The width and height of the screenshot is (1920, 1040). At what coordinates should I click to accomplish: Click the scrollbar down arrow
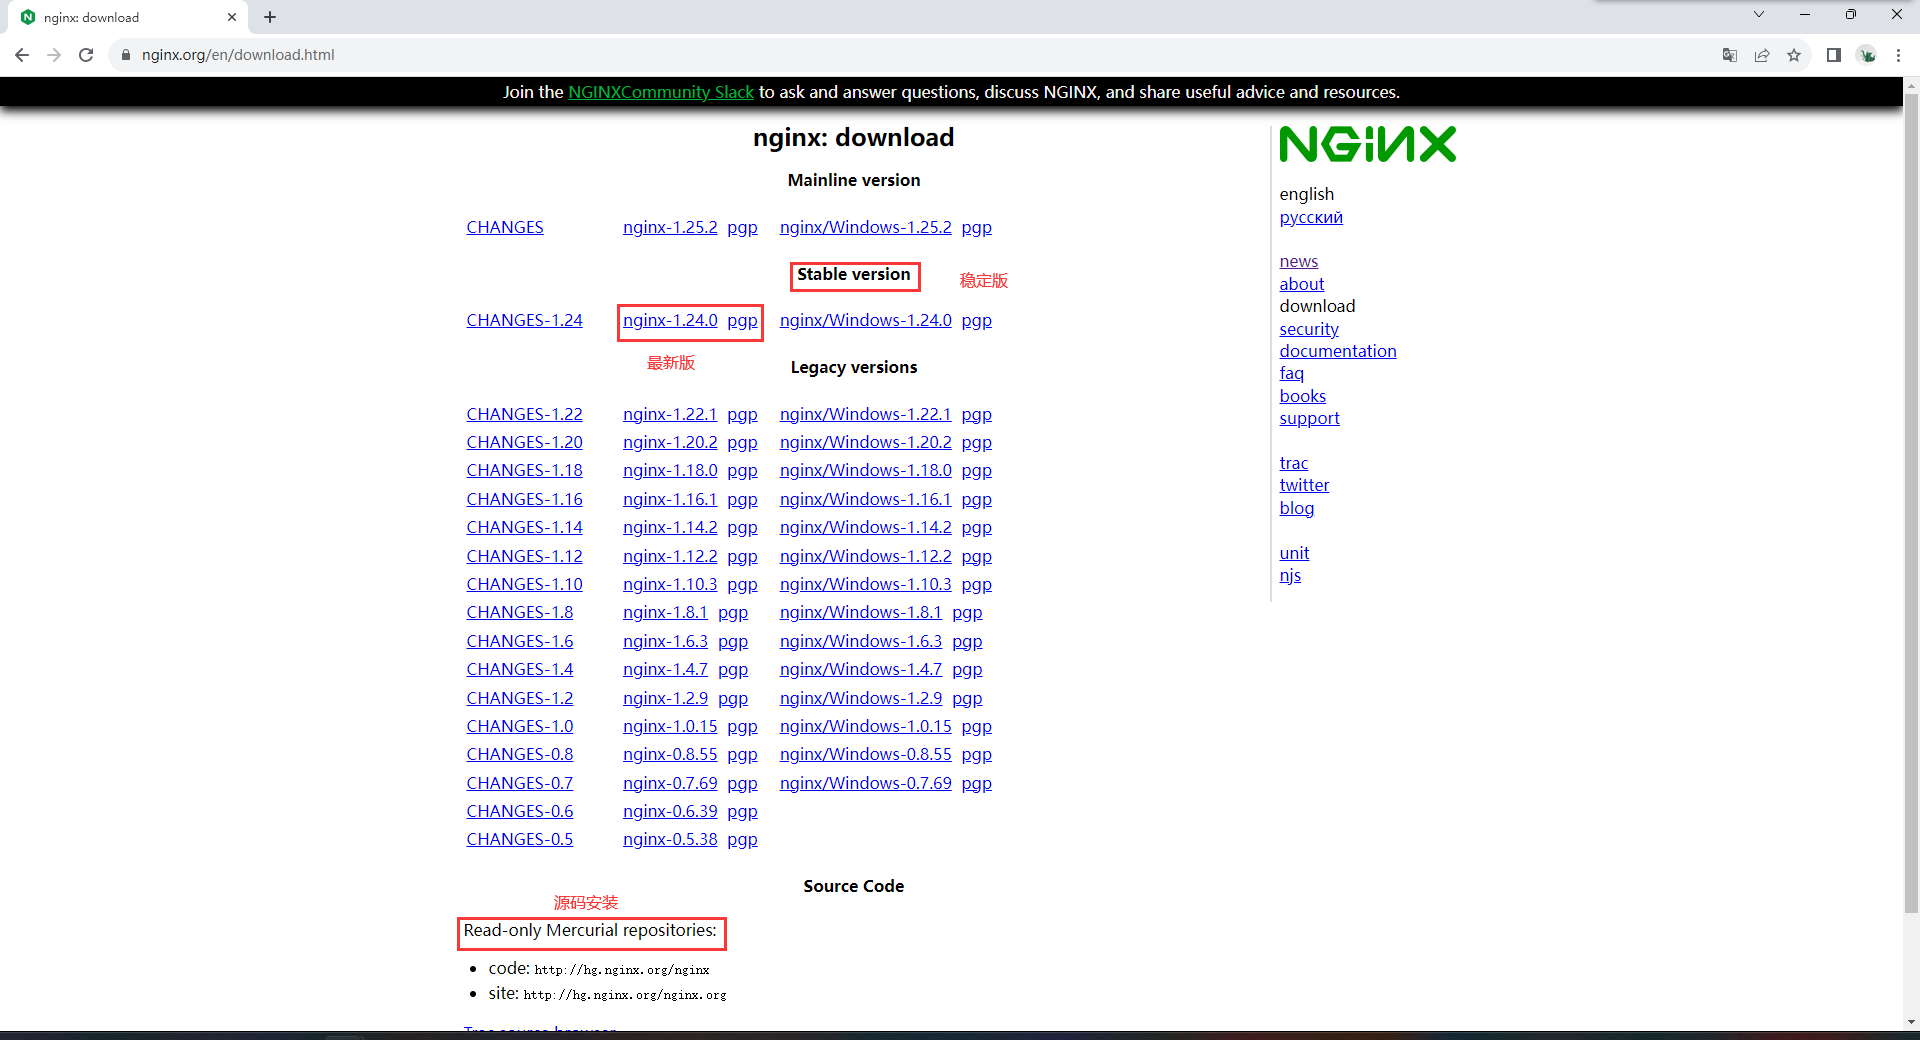pos(1911,1022)
